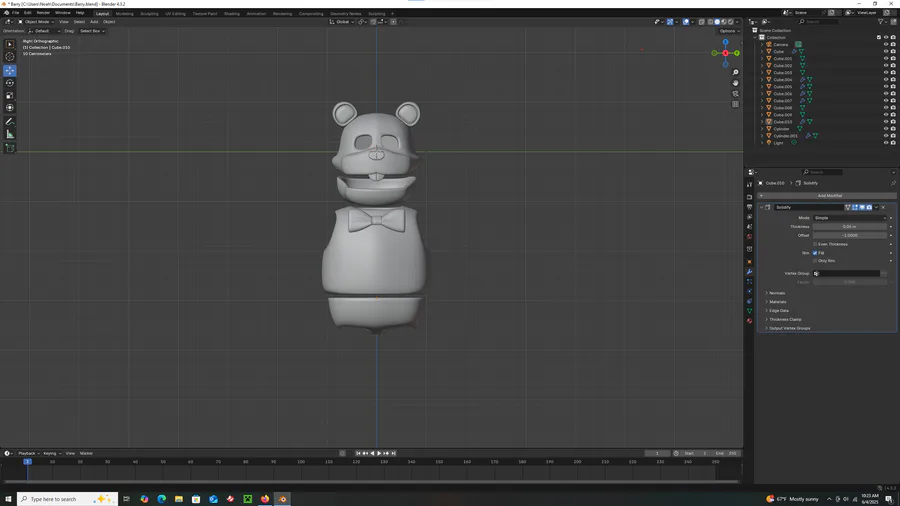Expand Cube.005 in the outliner

tap(762, 87)
